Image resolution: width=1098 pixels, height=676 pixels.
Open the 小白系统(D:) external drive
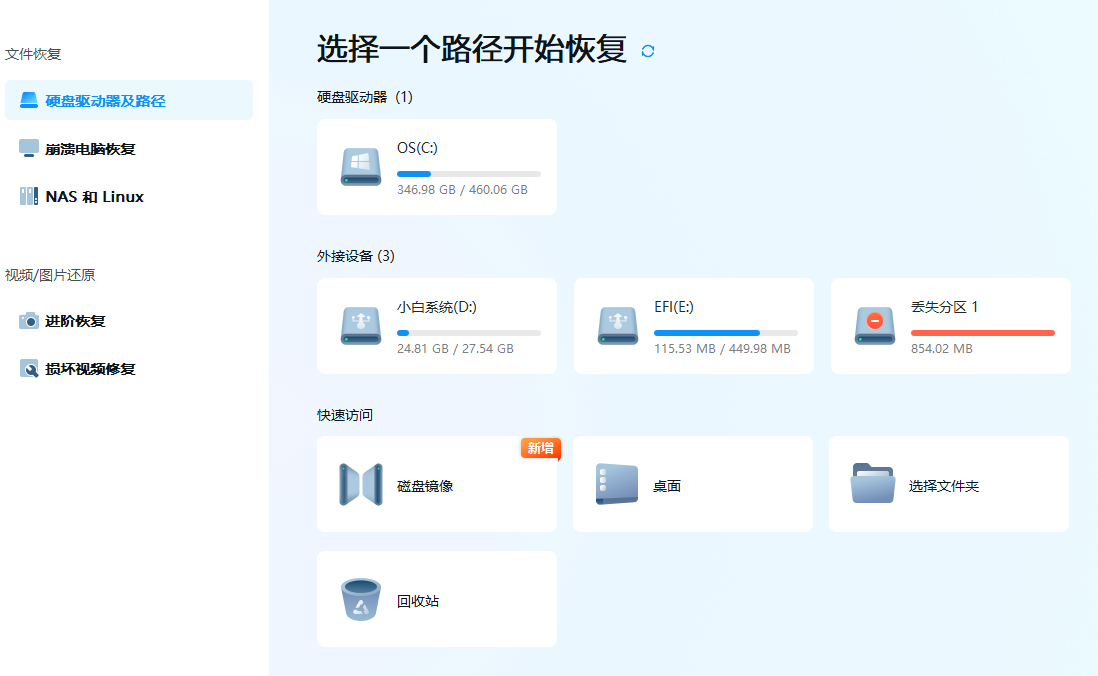coord(436,325)
